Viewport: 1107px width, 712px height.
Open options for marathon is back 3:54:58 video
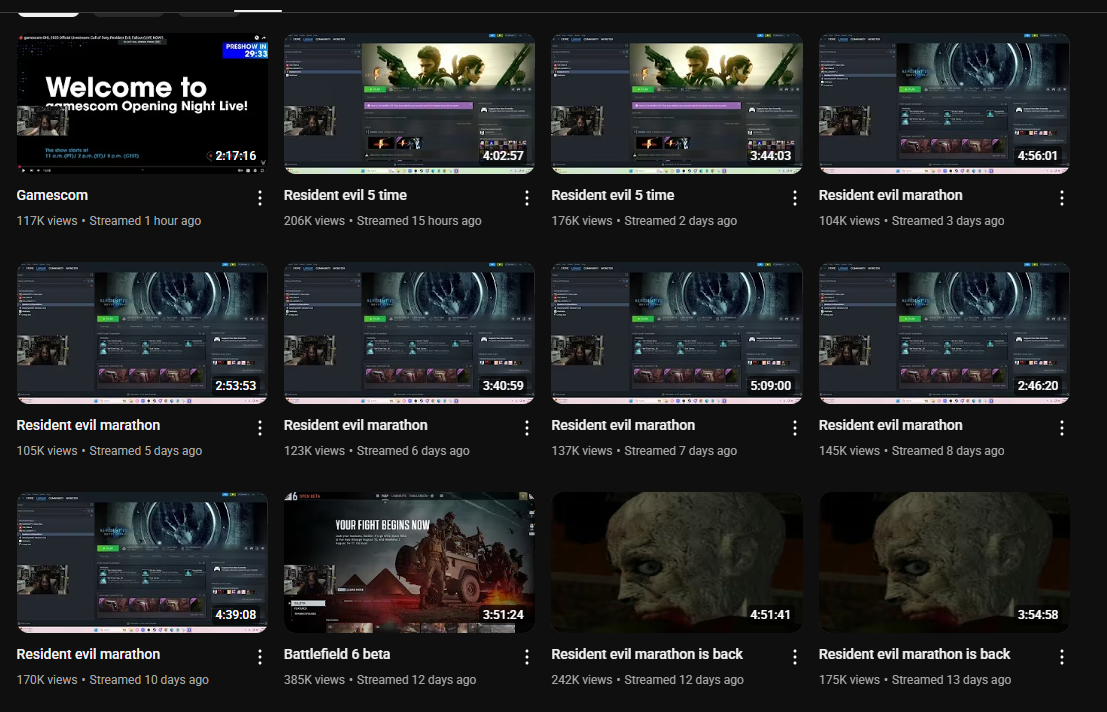click(x=1062, y=657)
